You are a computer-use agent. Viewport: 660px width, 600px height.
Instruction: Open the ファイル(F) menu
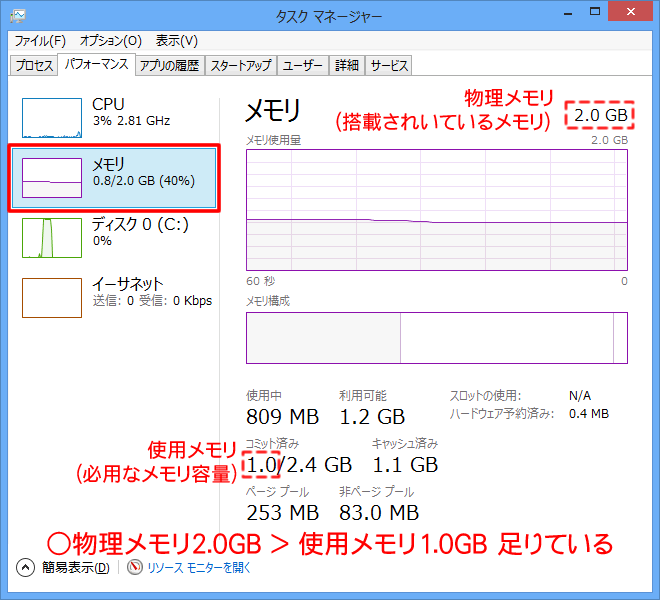(x=40, y=41)
